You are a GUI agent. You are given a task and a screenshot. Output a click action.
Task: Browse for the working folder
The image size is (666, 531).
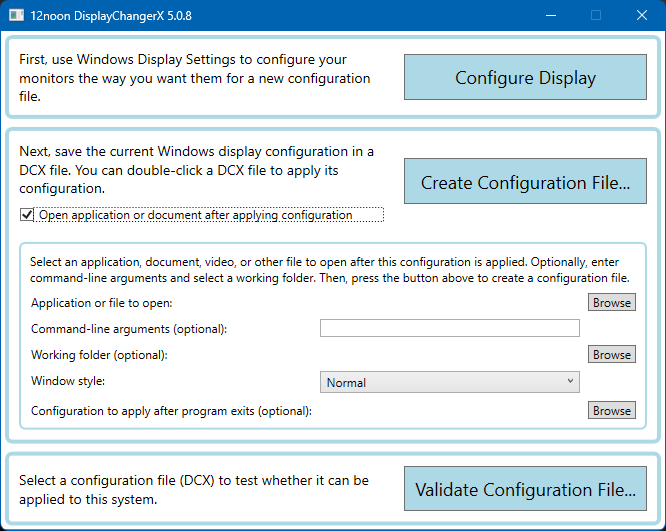point(611,354)
